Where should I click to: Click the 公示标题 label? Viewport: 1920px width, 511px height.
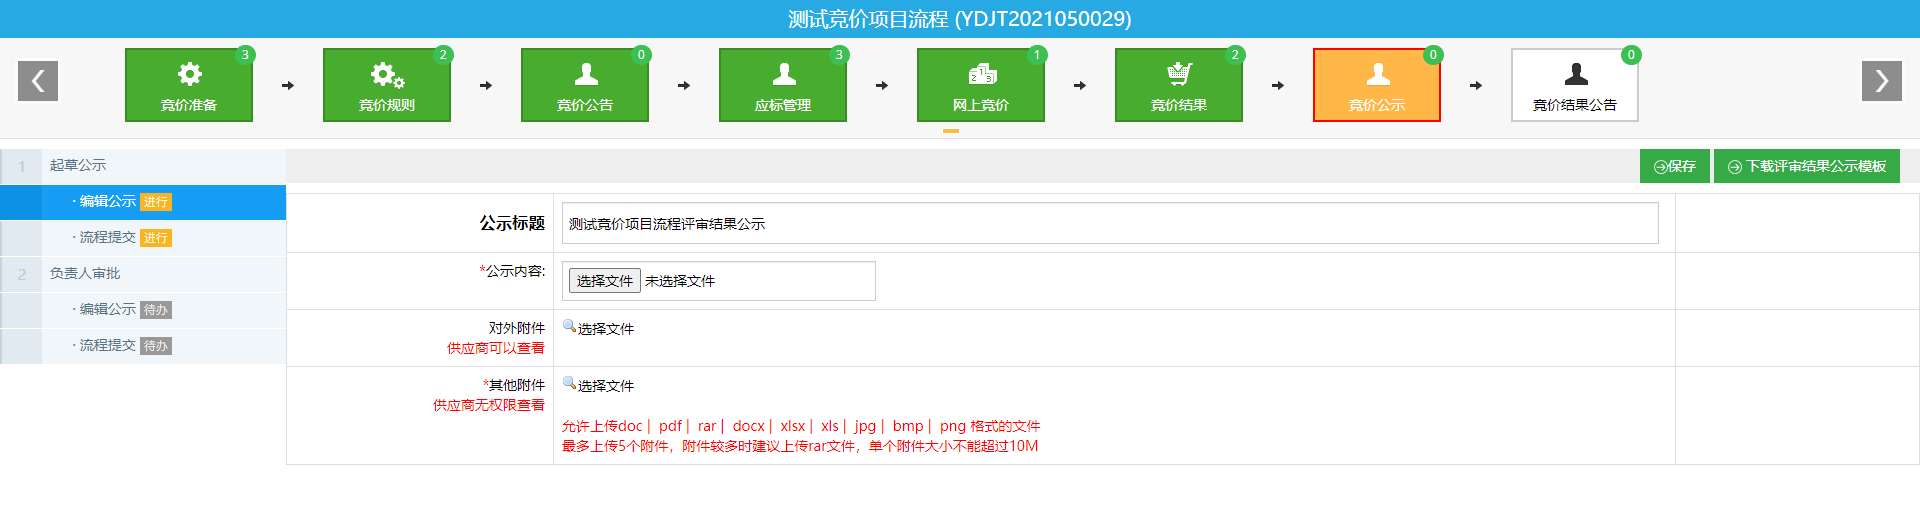point(512,223)
